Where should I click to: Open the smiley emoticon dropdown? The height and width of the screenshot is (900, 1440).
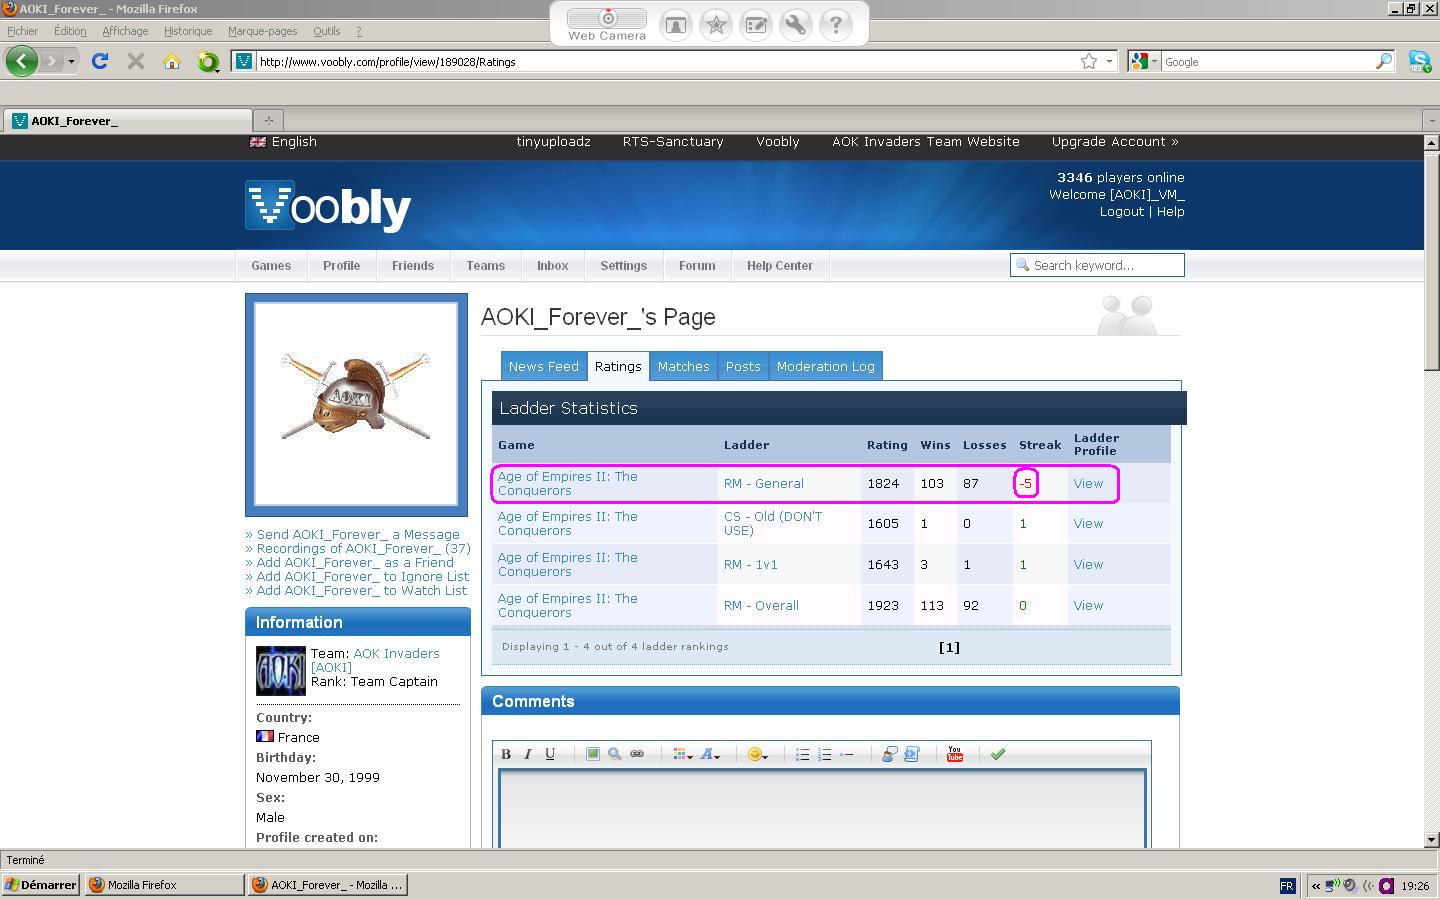(758, 754)
